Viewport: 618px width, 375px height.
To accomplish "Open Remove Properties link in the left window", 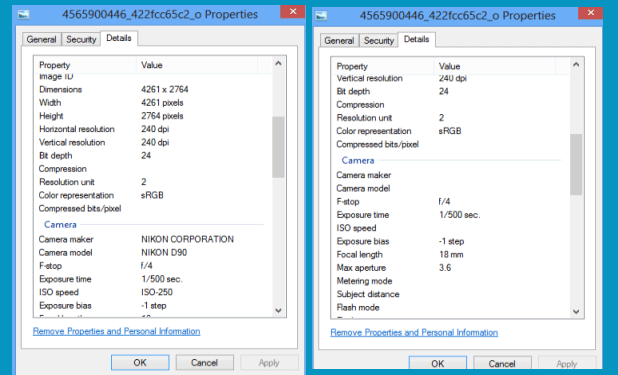I will coord(116,331).
